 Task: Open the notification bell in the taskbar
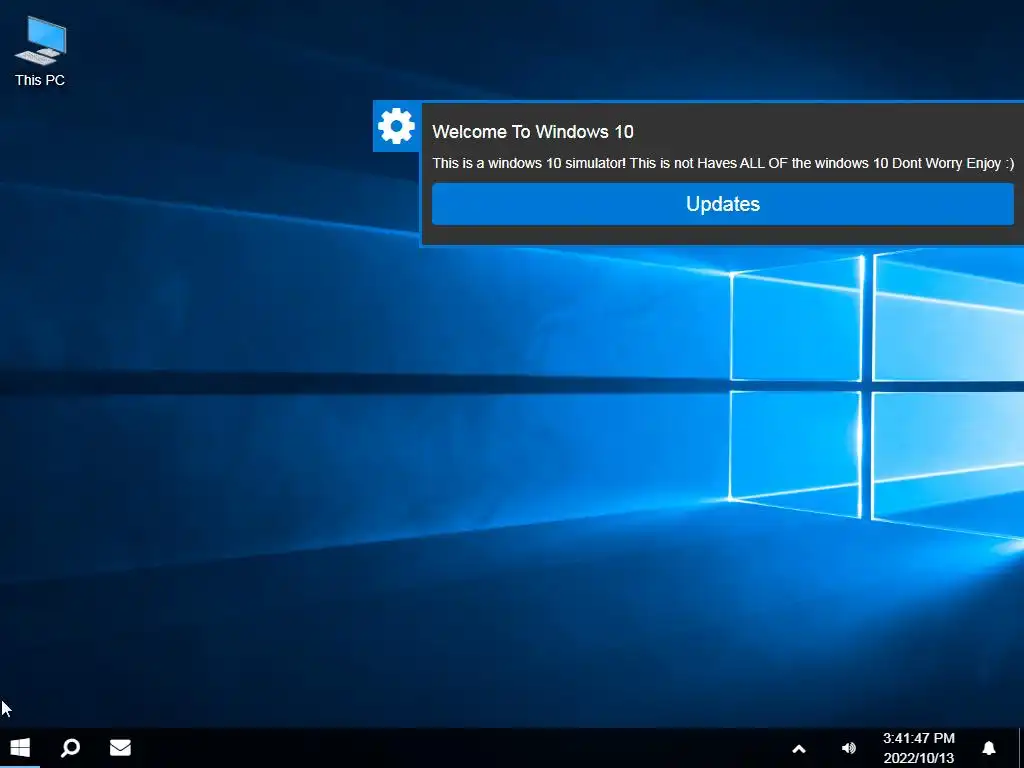pos(989,748)
